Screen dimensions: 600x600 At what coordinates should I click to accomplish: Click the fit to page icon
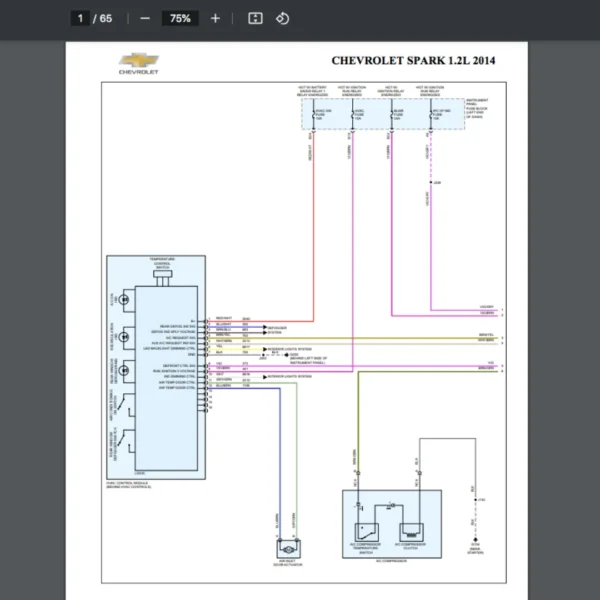(255, 18)
